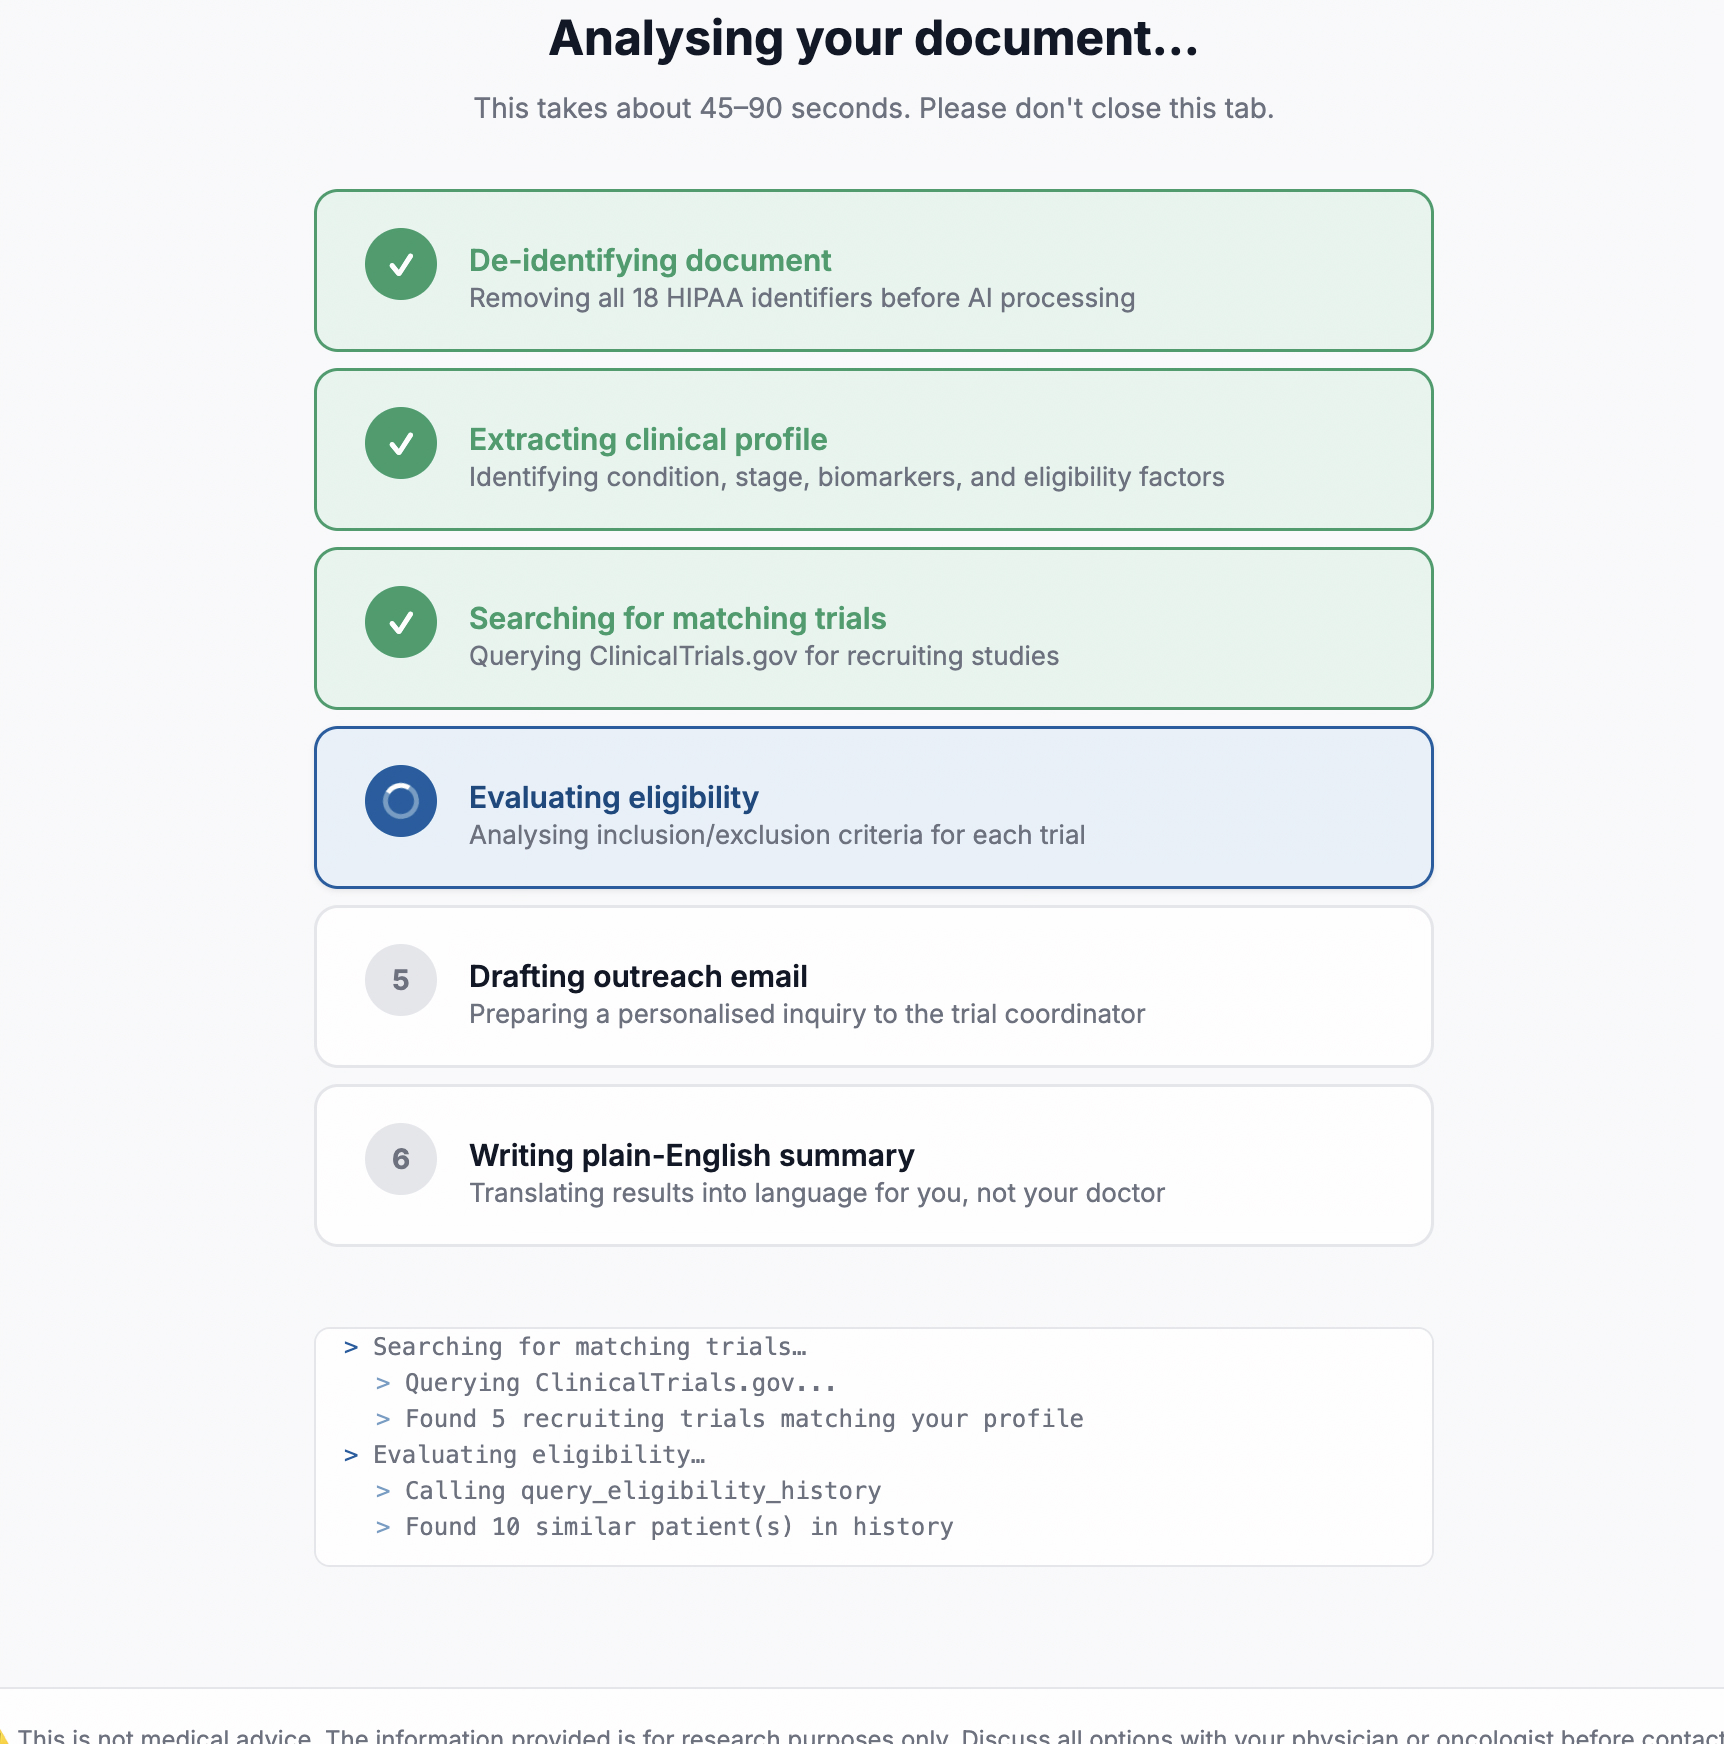
Task: Select the Evaluating eligibility active step
Action: pyautogui.click(x=874, y=808)
